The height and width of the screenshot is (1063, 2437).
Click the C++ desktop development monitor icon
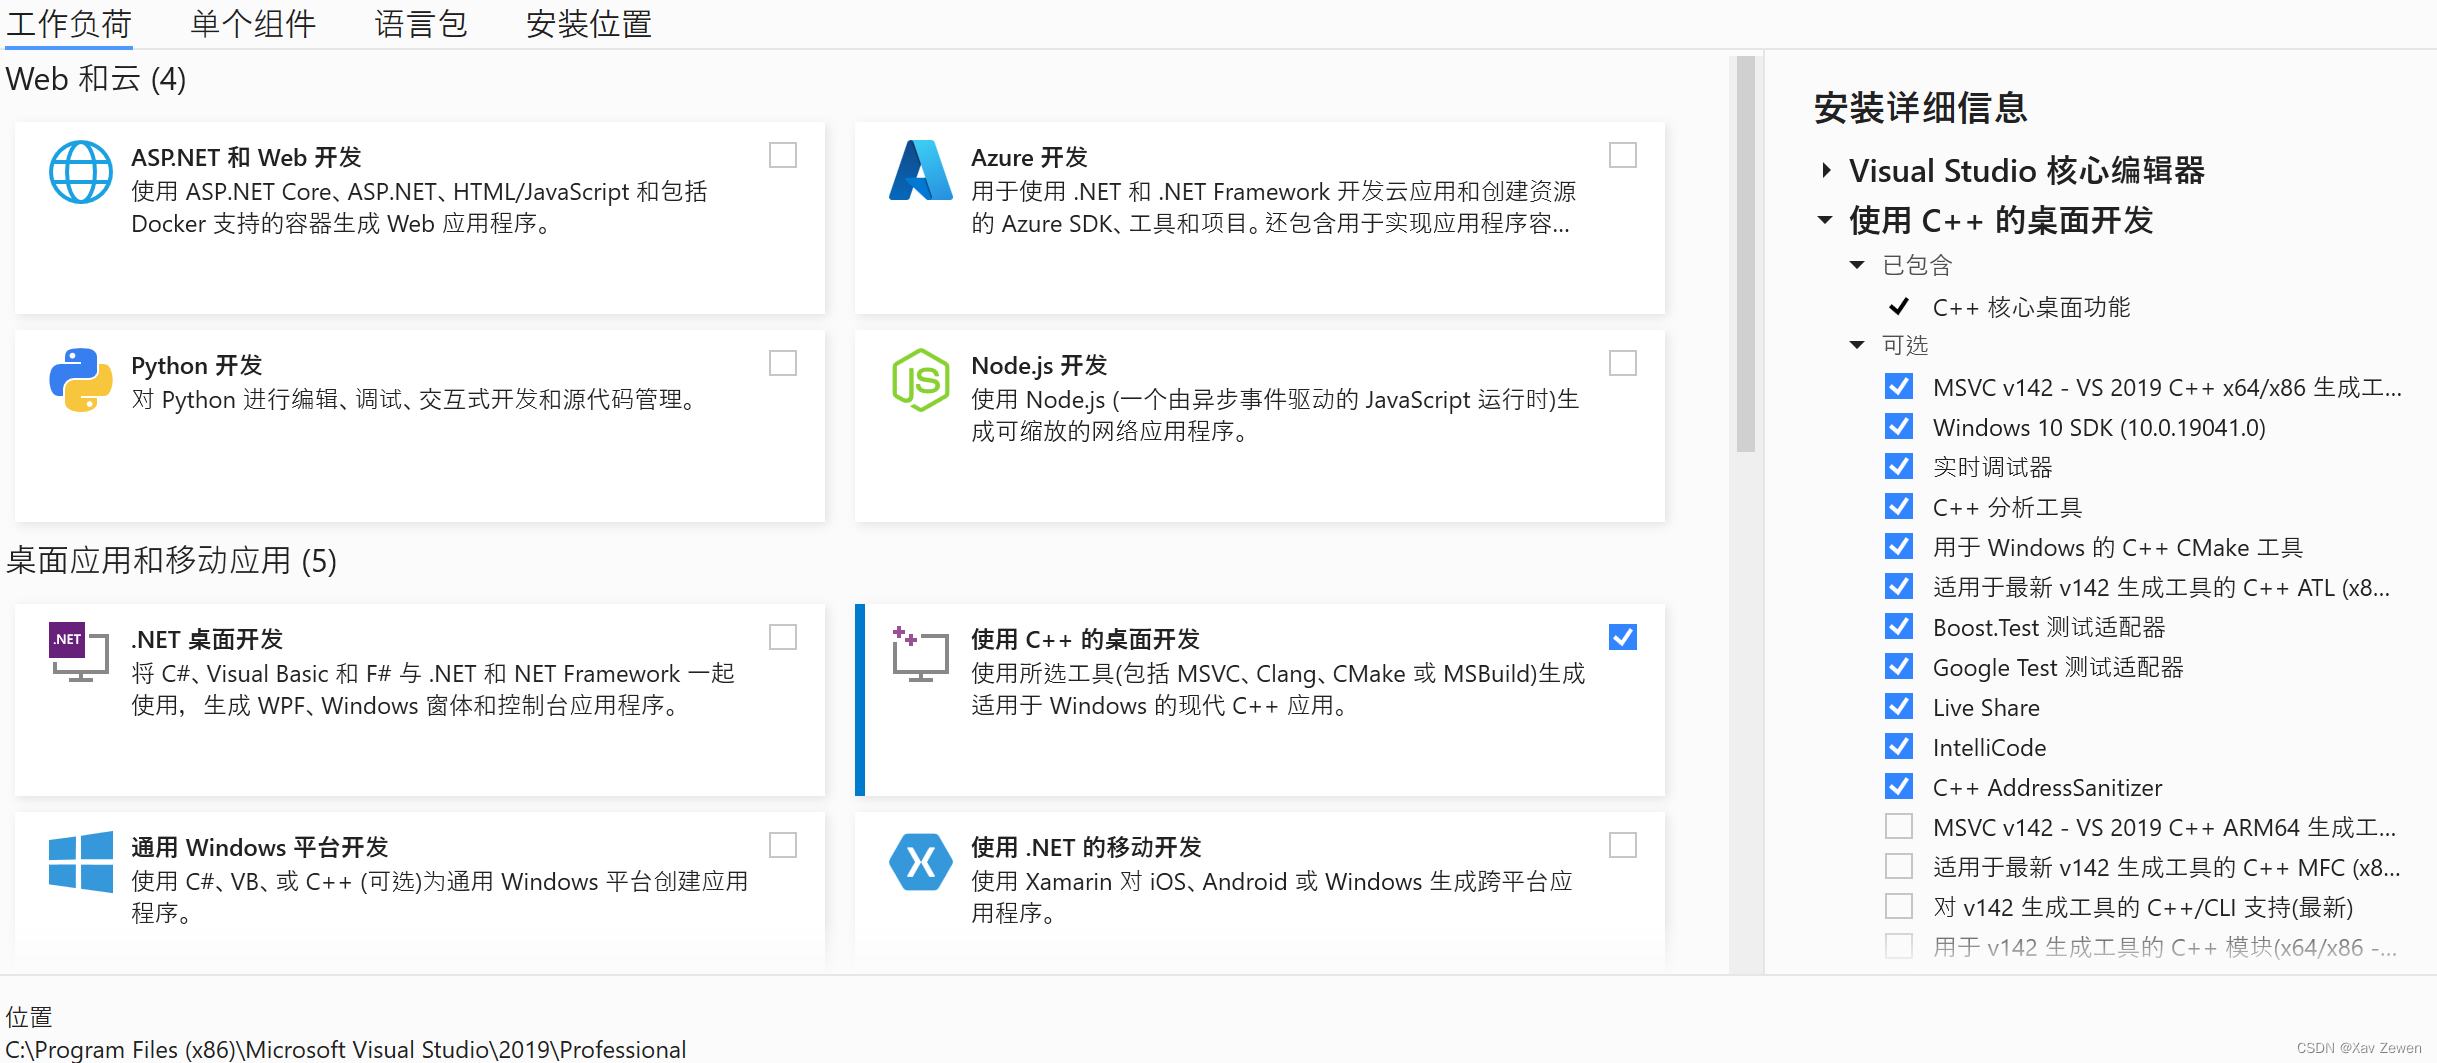[920, 654]
